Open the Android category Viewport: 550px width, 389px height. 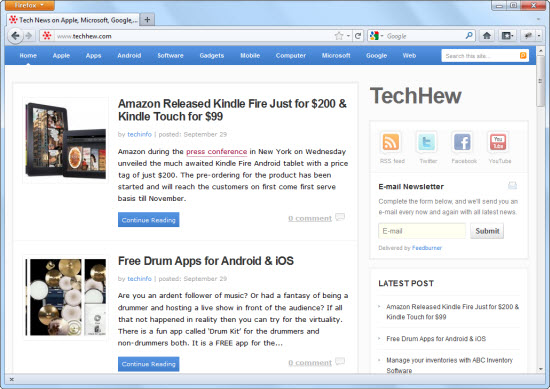[x=129, y=55]
